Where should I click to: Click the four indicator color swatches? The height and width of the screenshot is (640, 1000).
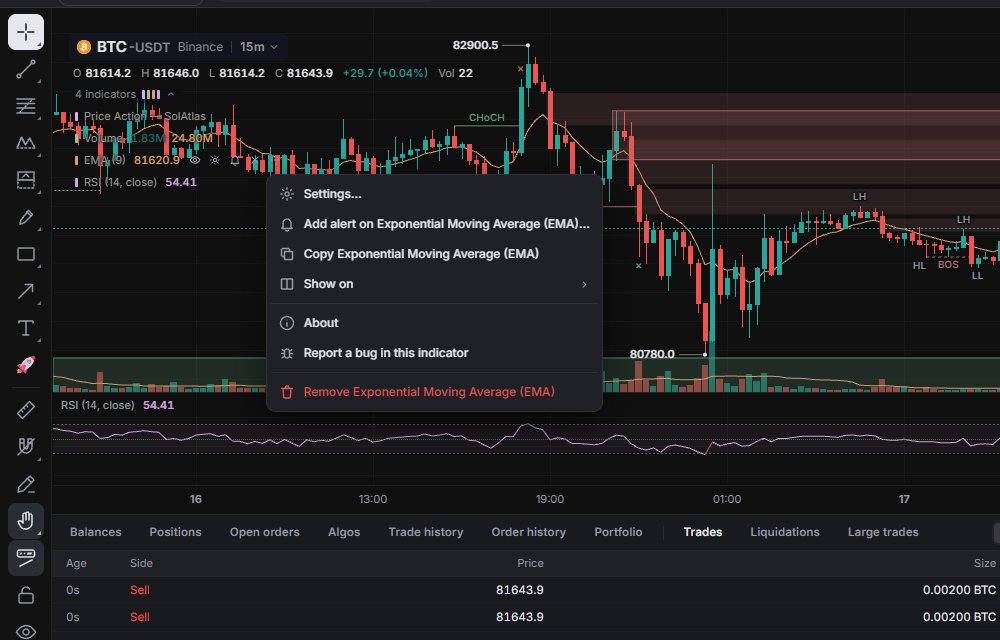click(x=151, y=94)
